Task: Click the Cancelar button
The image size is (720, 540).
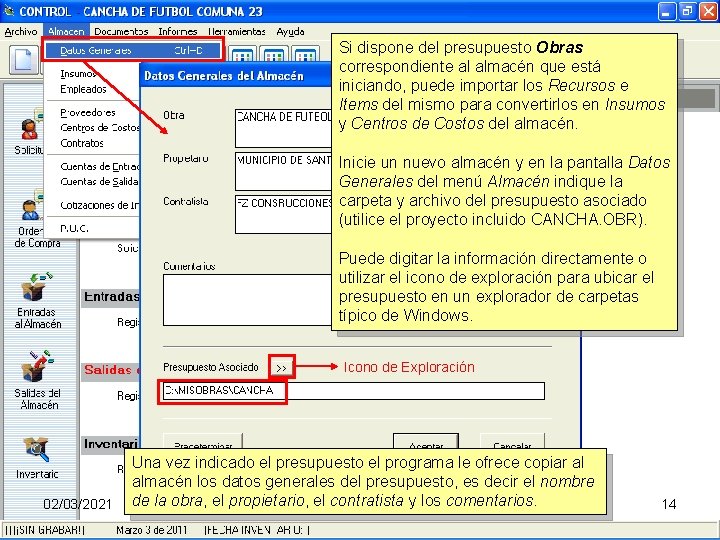Action: pyautogui.click(x=512, y=442)
